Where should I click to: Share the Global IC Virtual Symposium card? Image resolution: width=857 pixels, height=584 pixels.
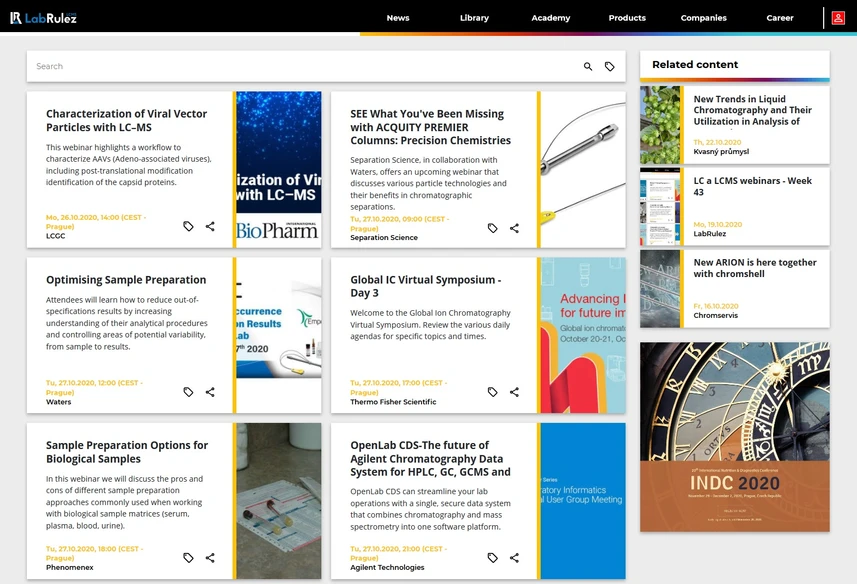point(514,392)
